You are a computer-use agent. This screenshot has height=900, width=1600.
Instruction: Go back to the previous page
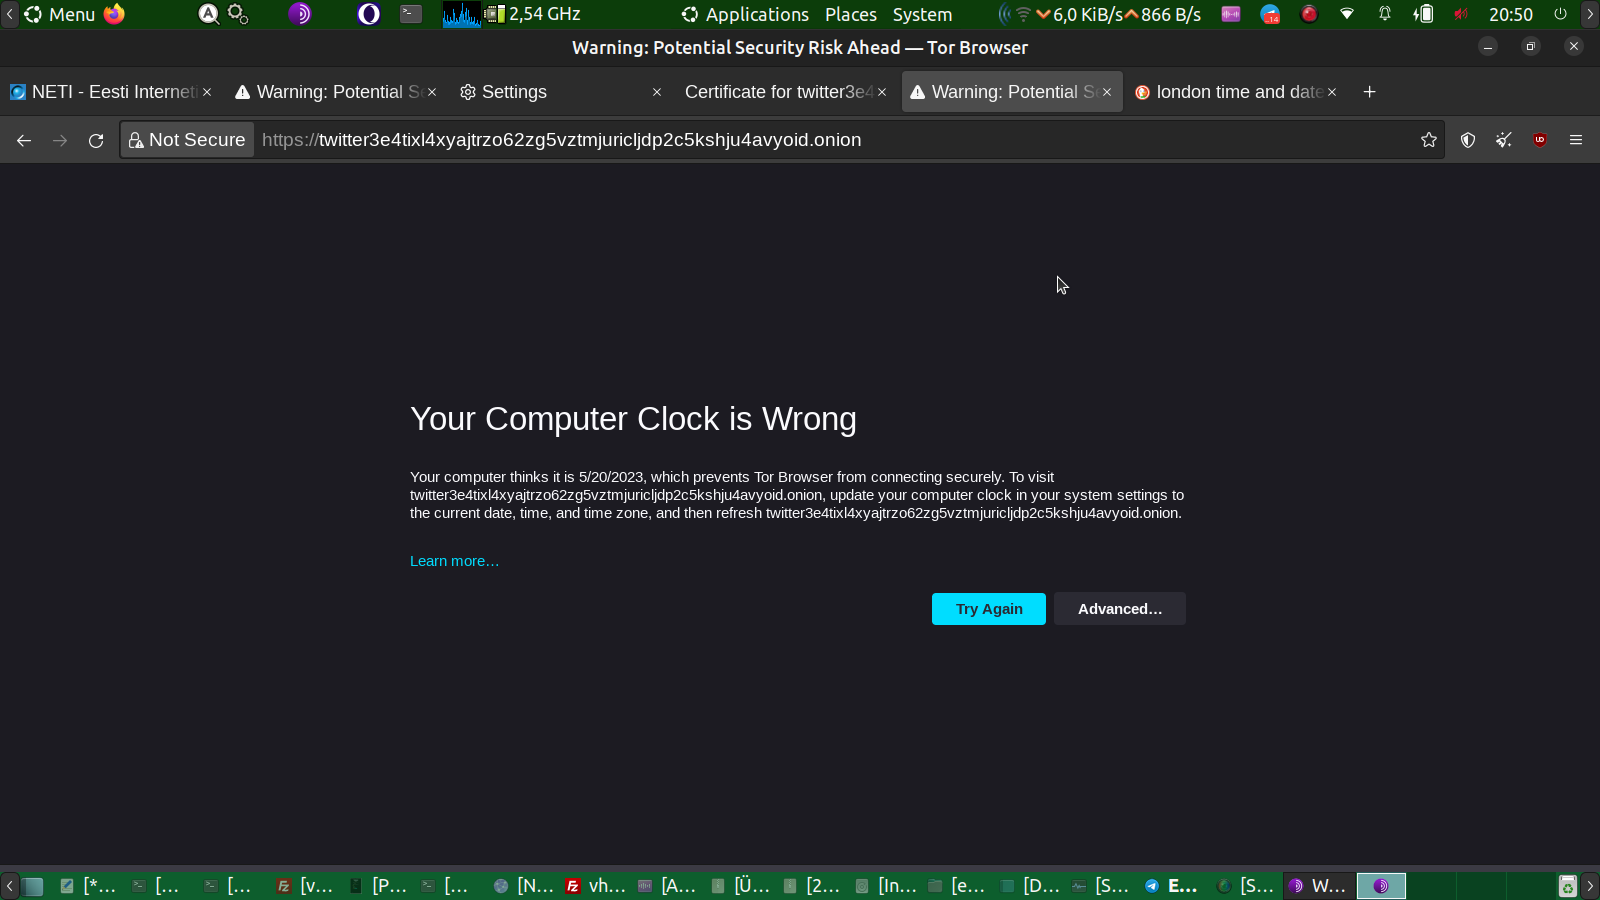point(24,140)
